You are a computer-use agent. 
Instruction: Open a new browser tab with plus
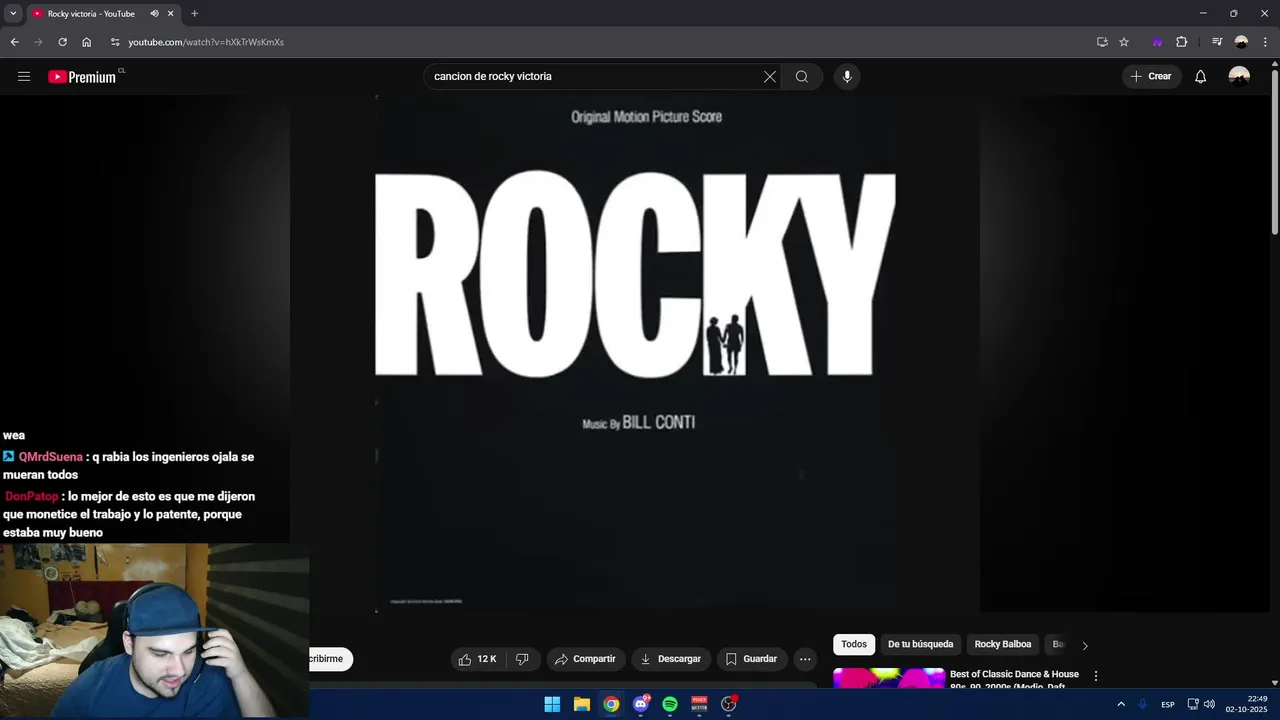[x=194, y=14]
